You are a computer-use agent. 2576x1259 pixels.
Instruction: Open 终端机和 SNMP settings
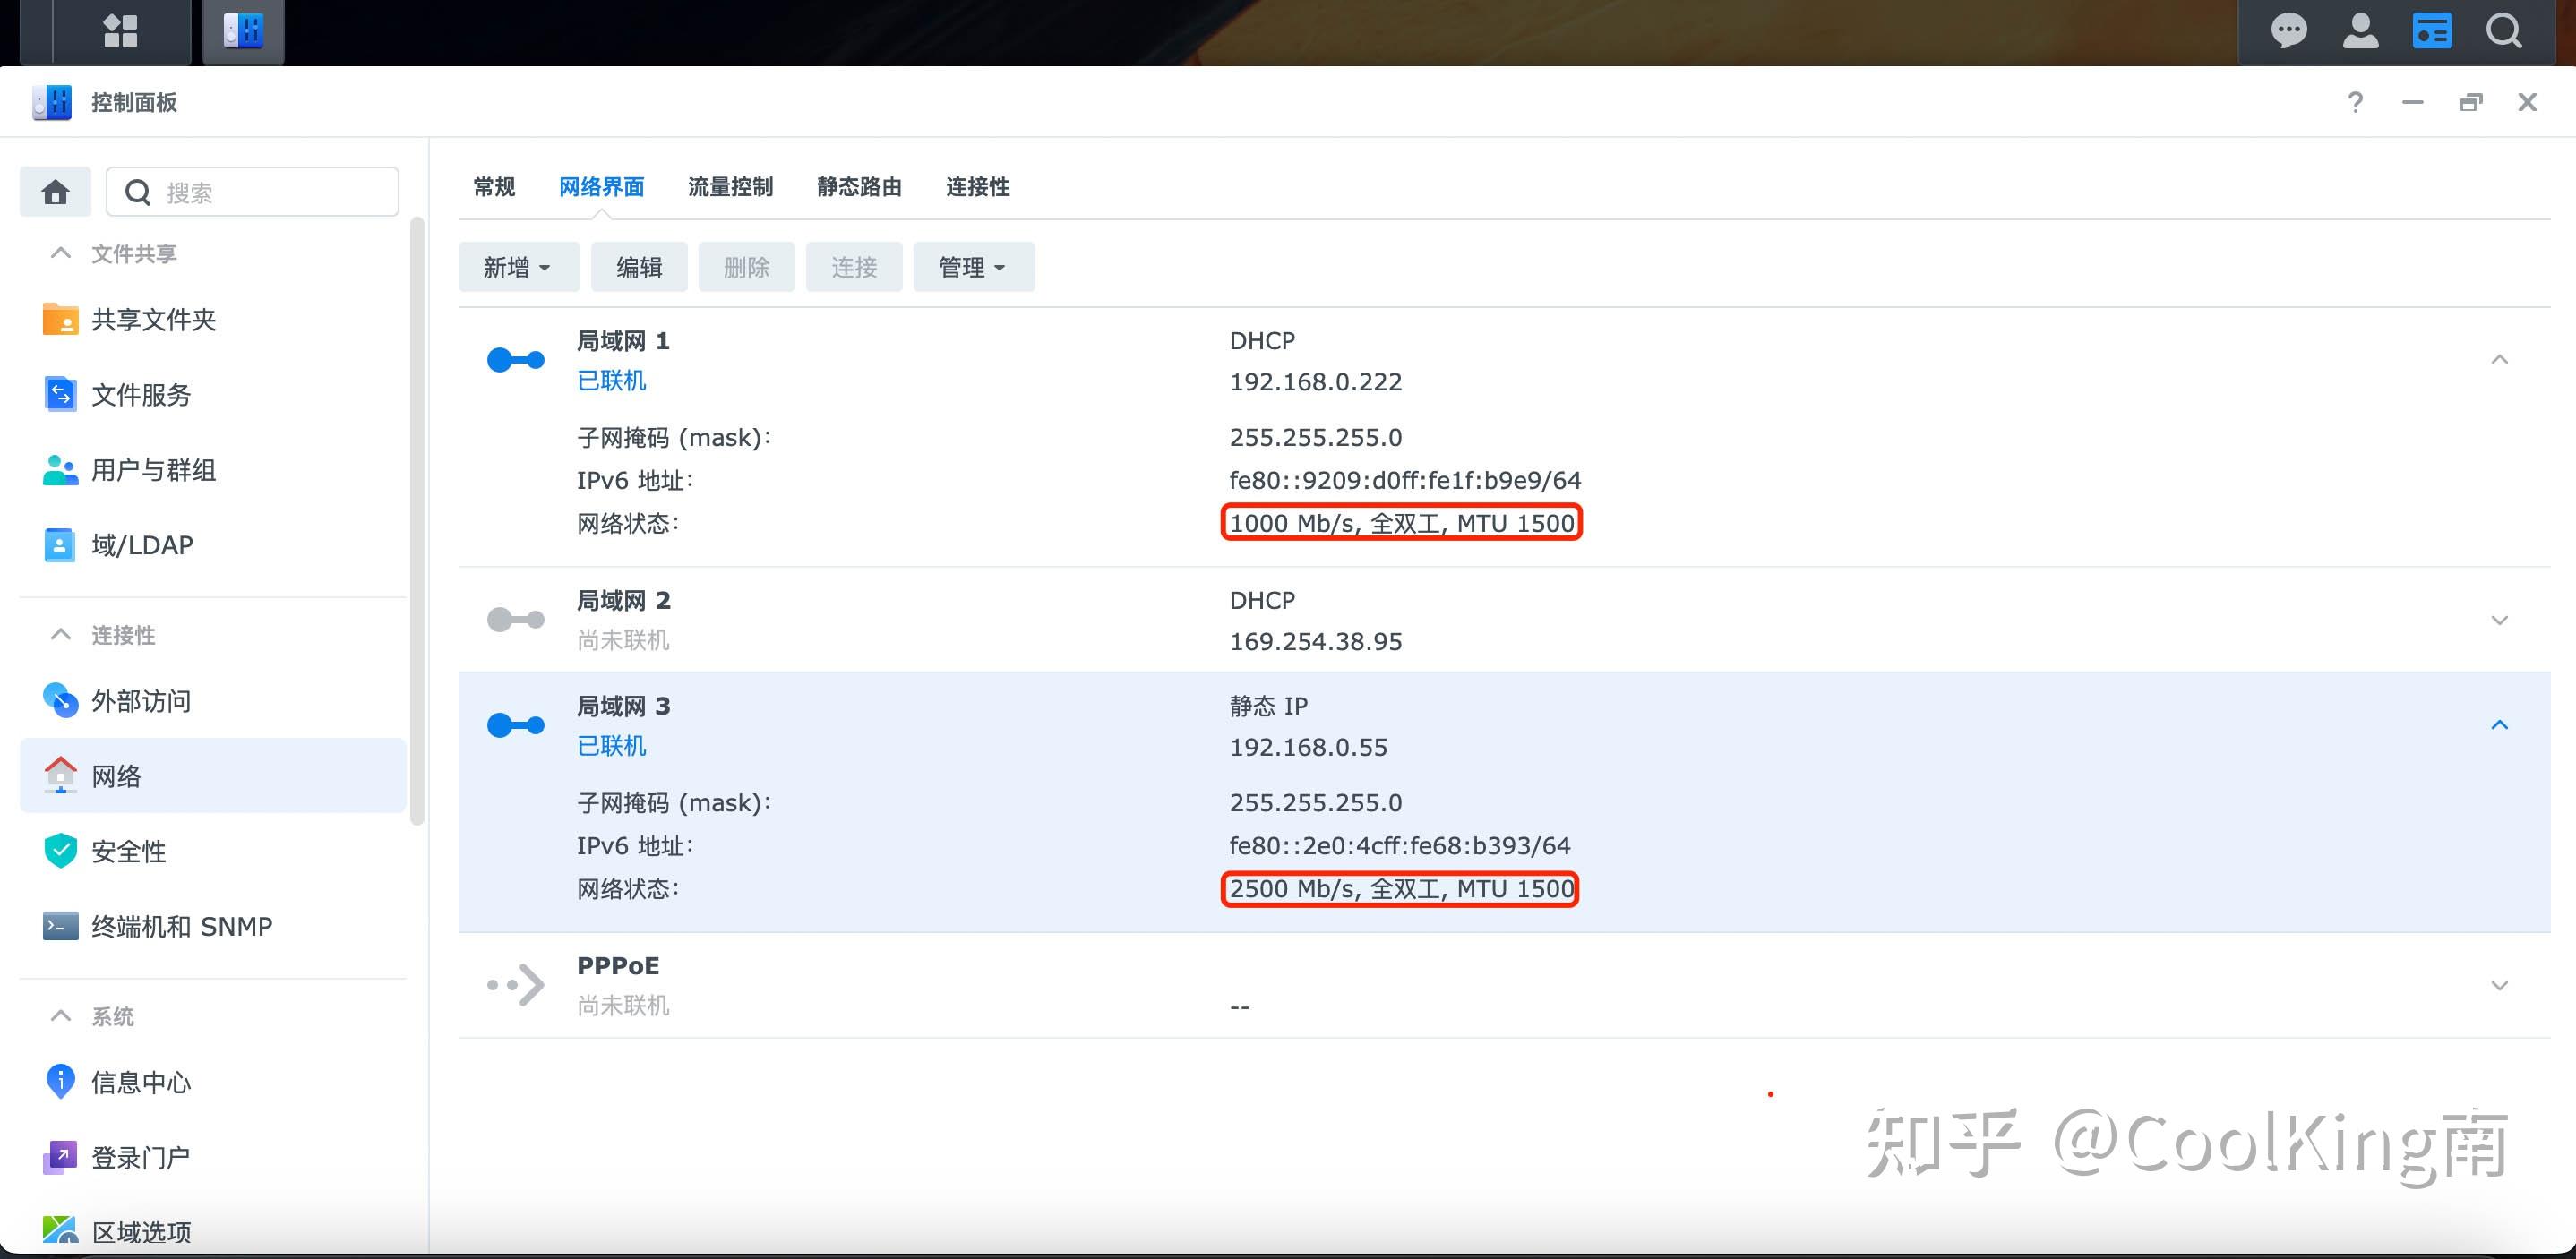180,926
